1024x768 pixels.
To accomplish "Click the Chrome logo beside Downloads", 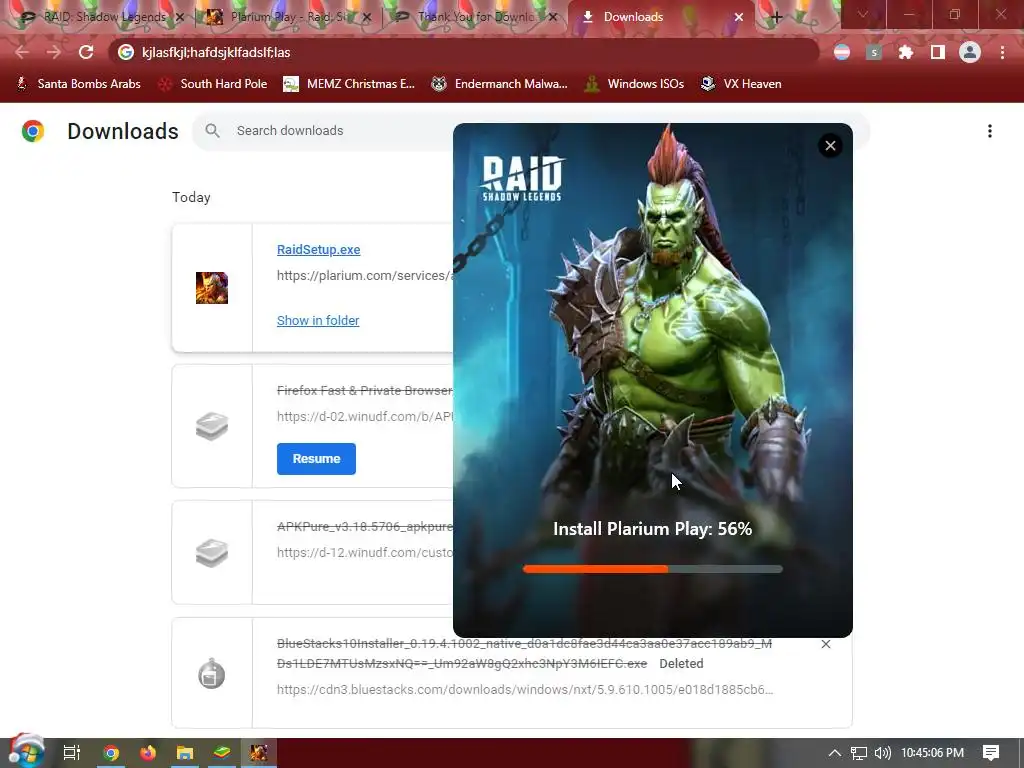I will 33,131.
